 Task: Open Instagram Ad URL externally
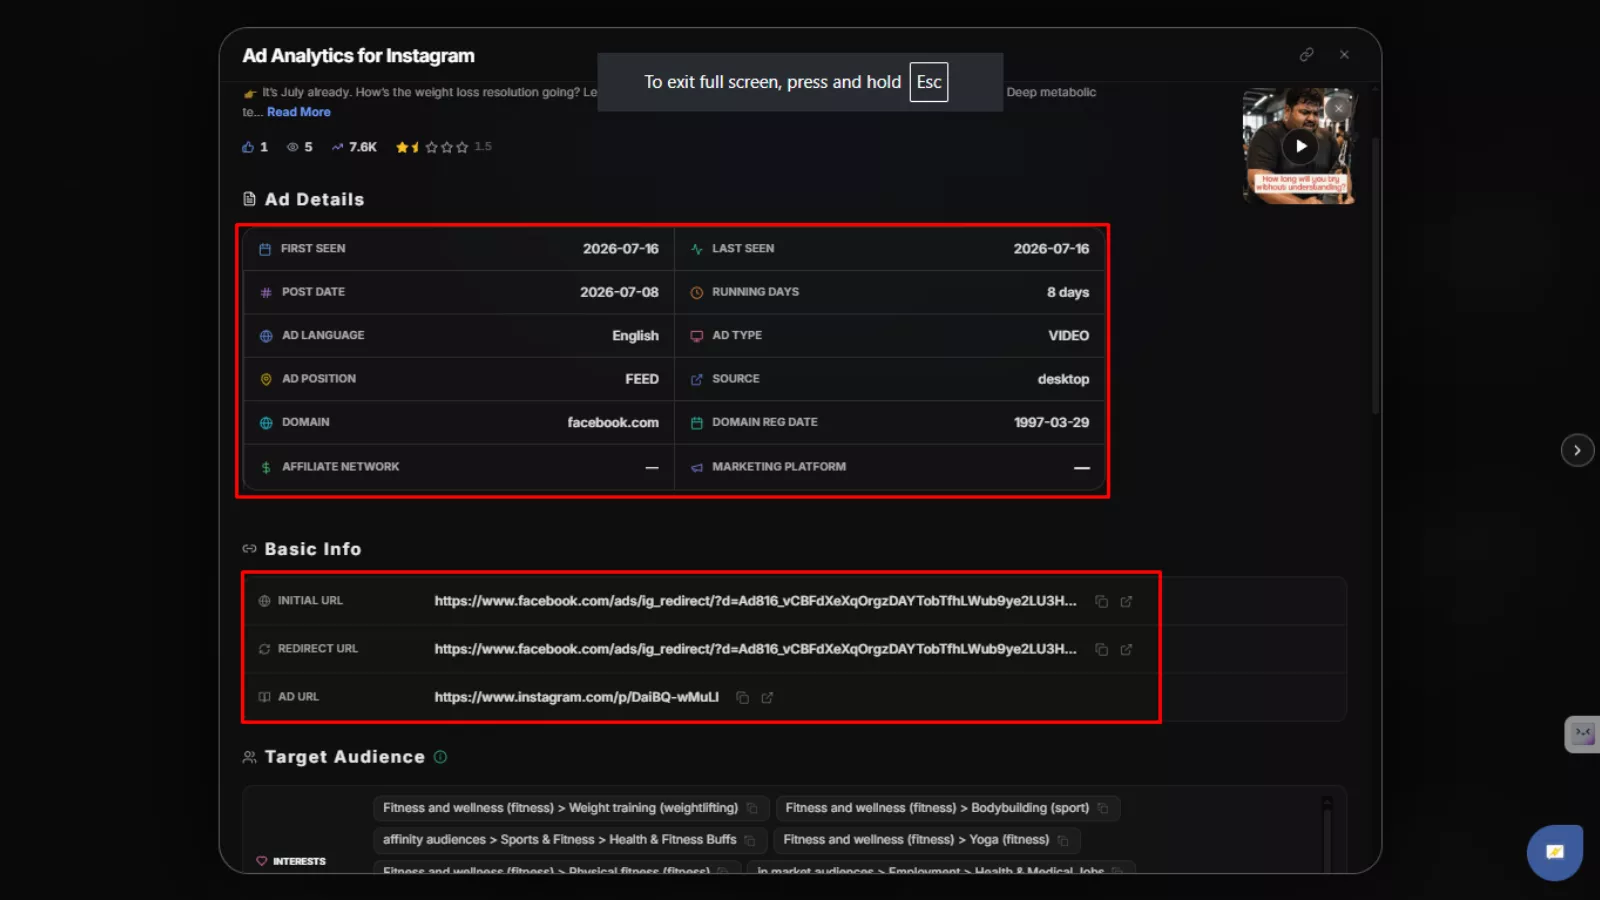[767, 698]
